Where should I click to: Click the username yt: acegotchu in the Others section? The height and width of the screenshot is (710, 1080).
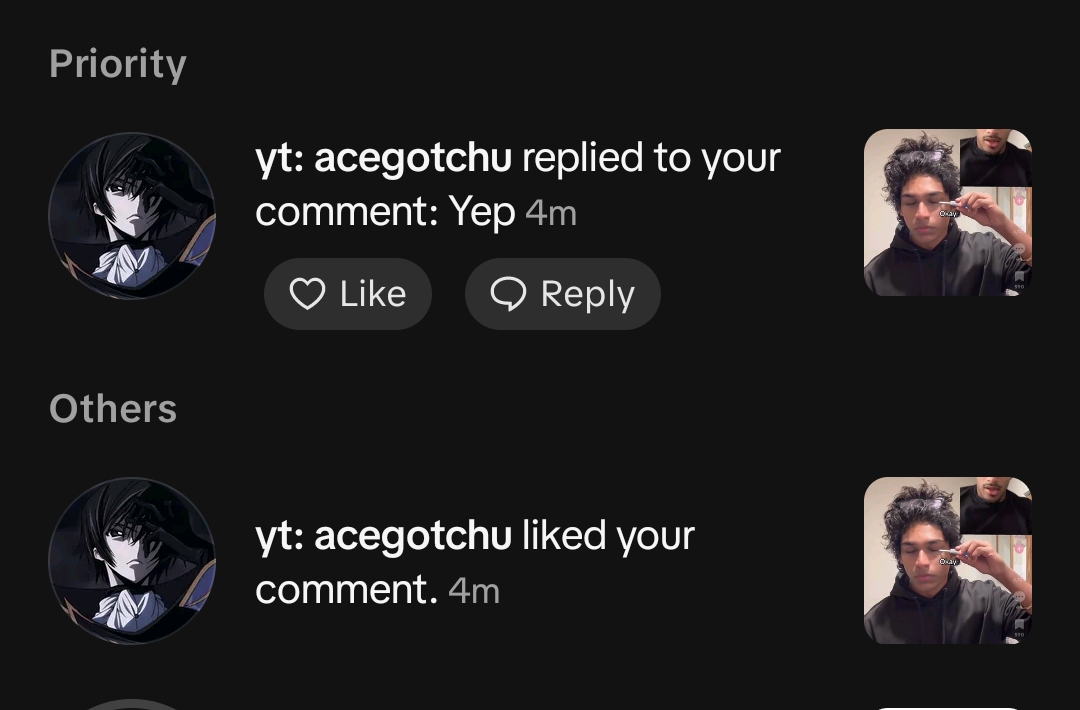click(383, 537)
